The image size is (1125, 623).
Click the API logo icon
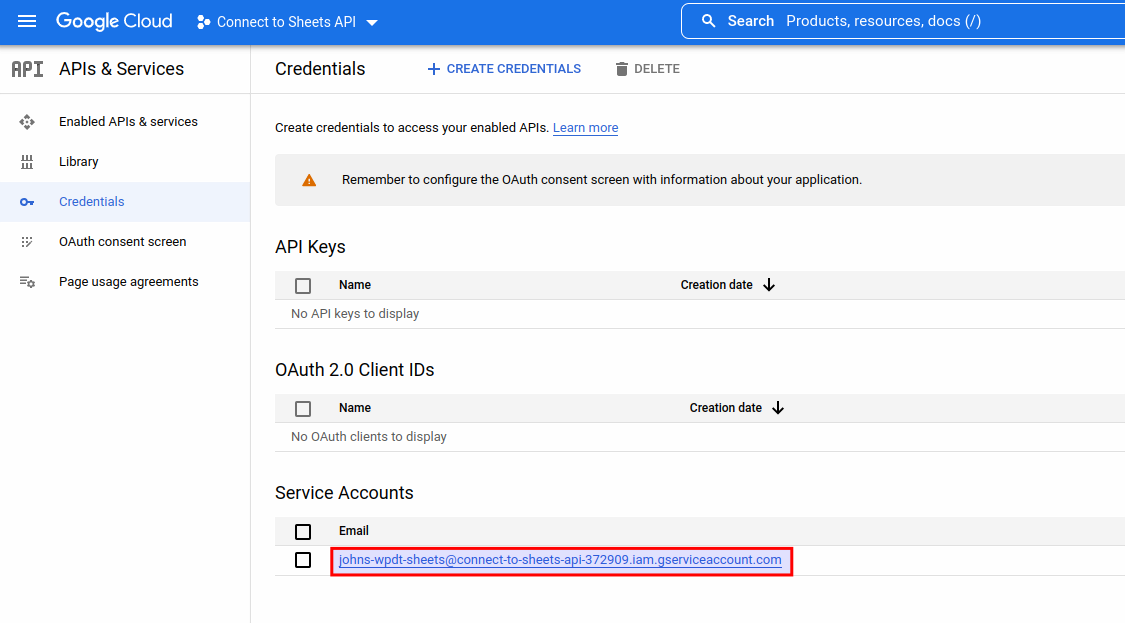coord(27,69)
